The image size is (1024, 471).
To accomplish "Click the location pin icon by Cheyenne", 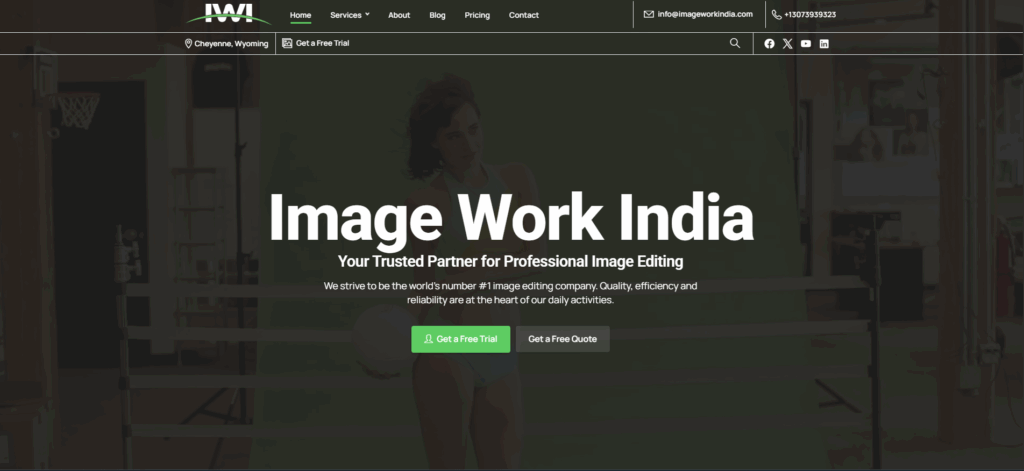I will pyautogui.click(x=188, y=44).
